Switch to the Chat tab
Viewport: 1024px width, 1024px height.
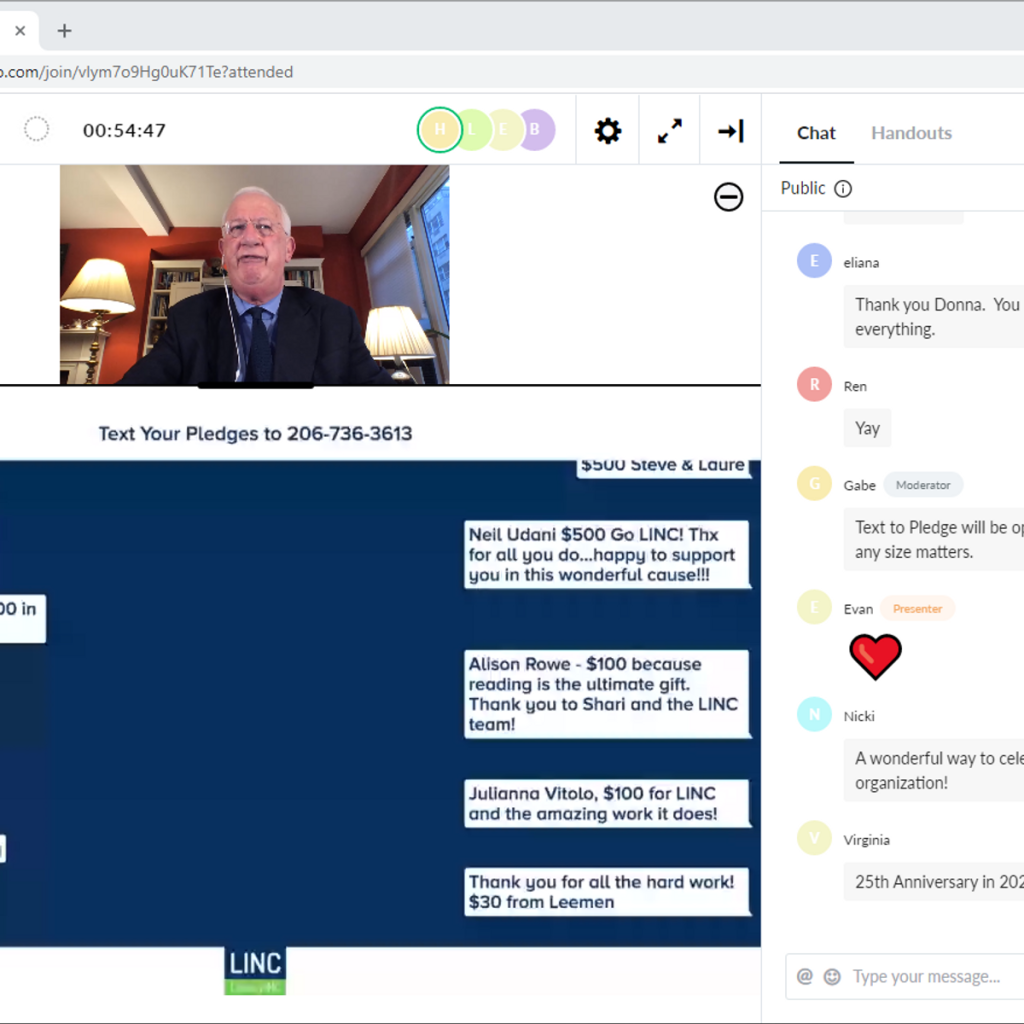816,133
